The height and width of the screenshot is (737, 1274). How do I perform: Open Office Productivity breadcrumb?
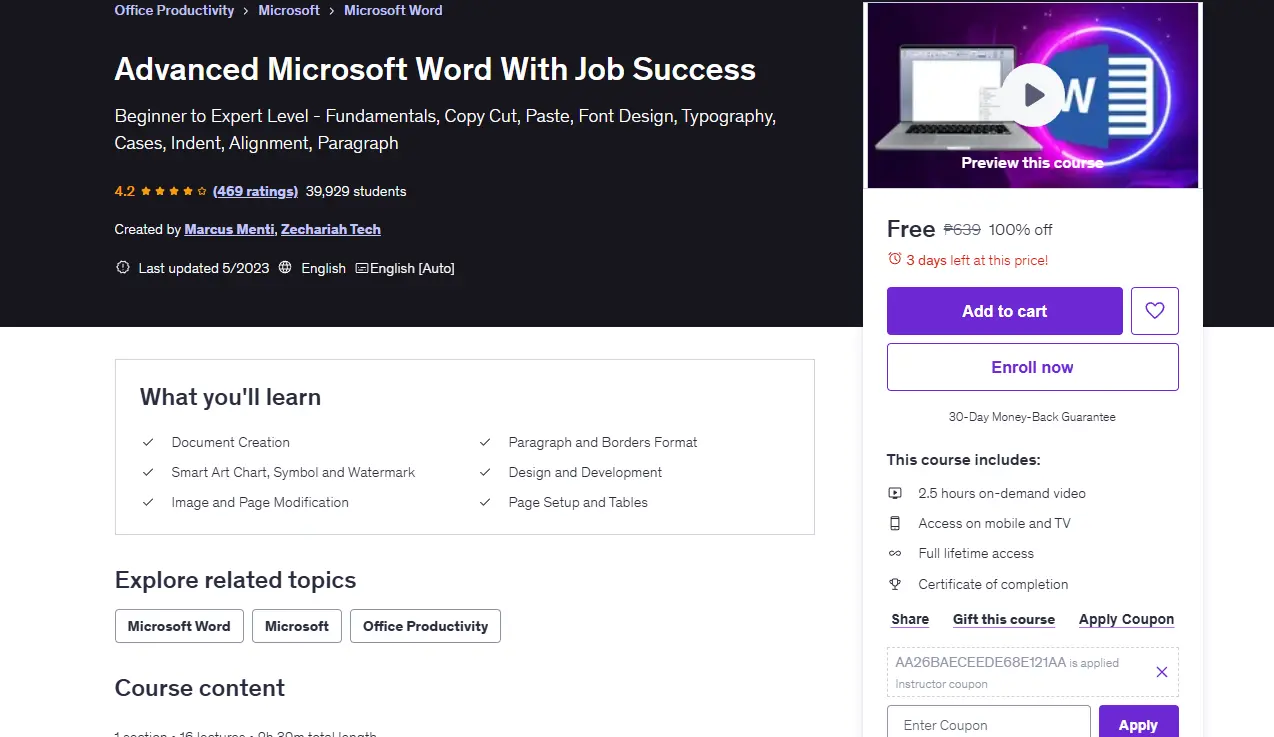pyautogui.click(x=174, y=10)
